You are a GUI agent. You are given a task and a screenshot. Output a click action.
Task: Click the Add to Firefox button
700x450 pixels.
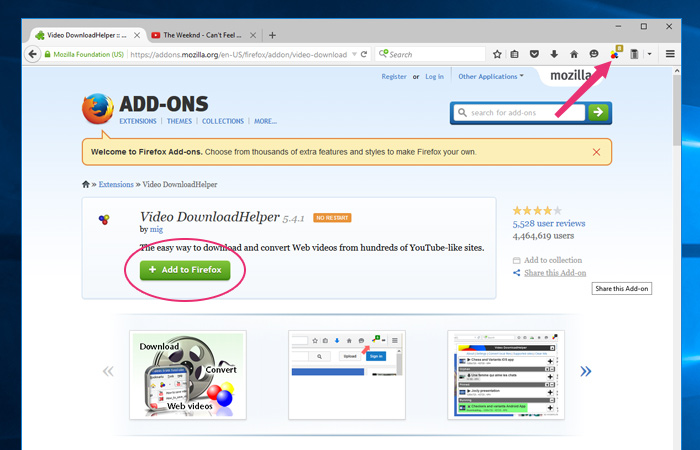185,270
